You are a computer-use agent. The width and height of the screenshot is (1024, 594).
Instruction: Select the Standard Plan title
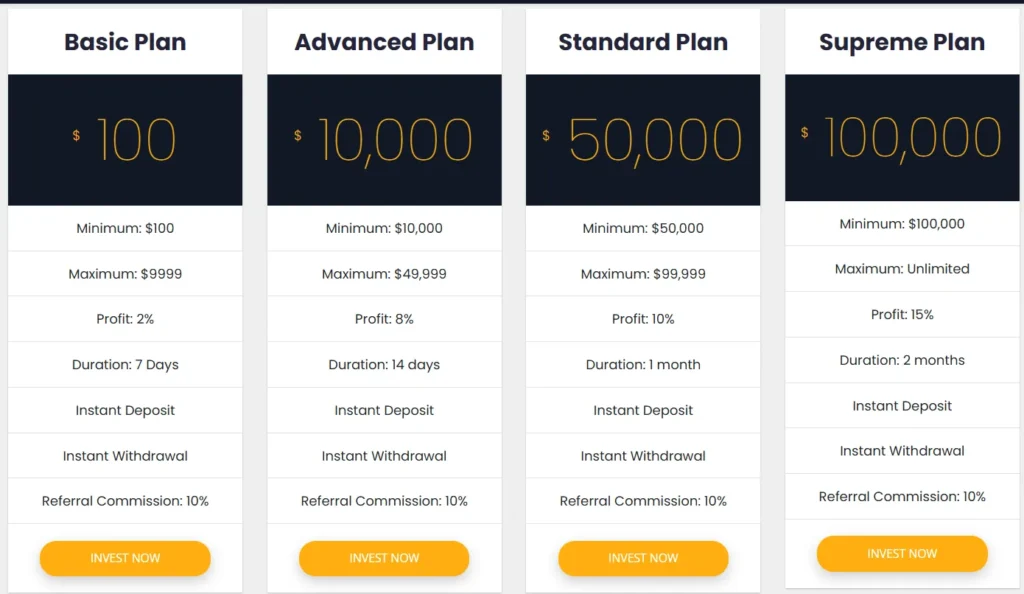click(643, 42)
